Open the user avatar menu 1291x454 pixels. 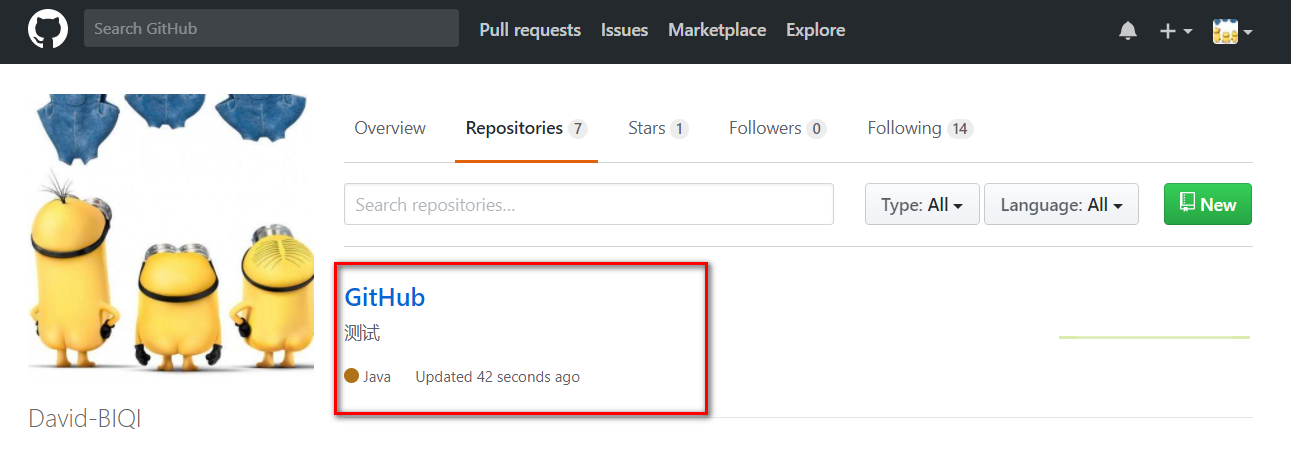(x=1233, y=31)
